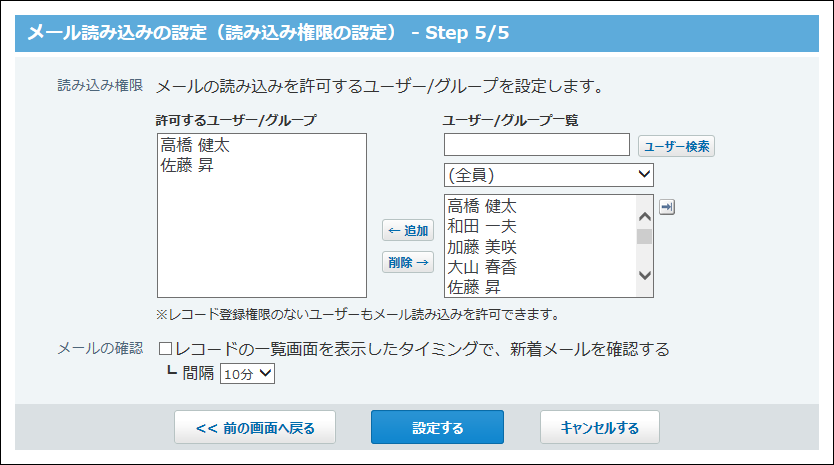834x465 pixels.
Task: Click the ユーザー検索 button
Action: click(x=676, y=146)
